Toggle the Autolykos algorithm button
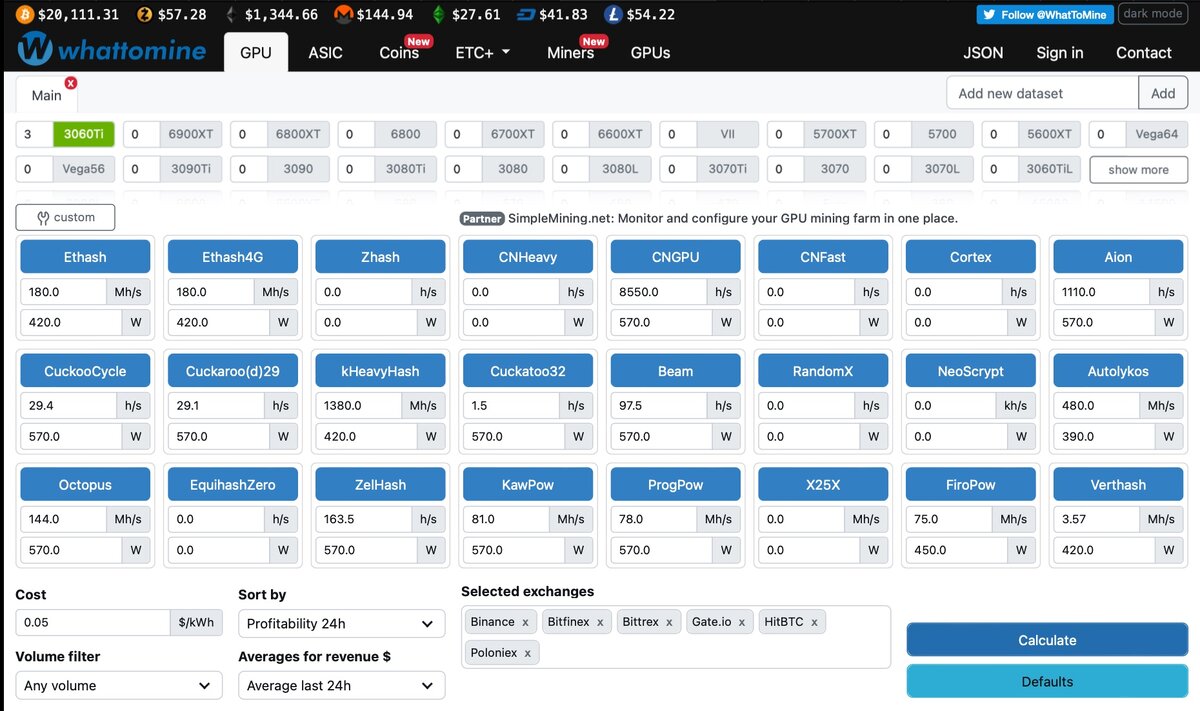The height and width of the screenshot is (711, 1200). tap(1118, 371)
